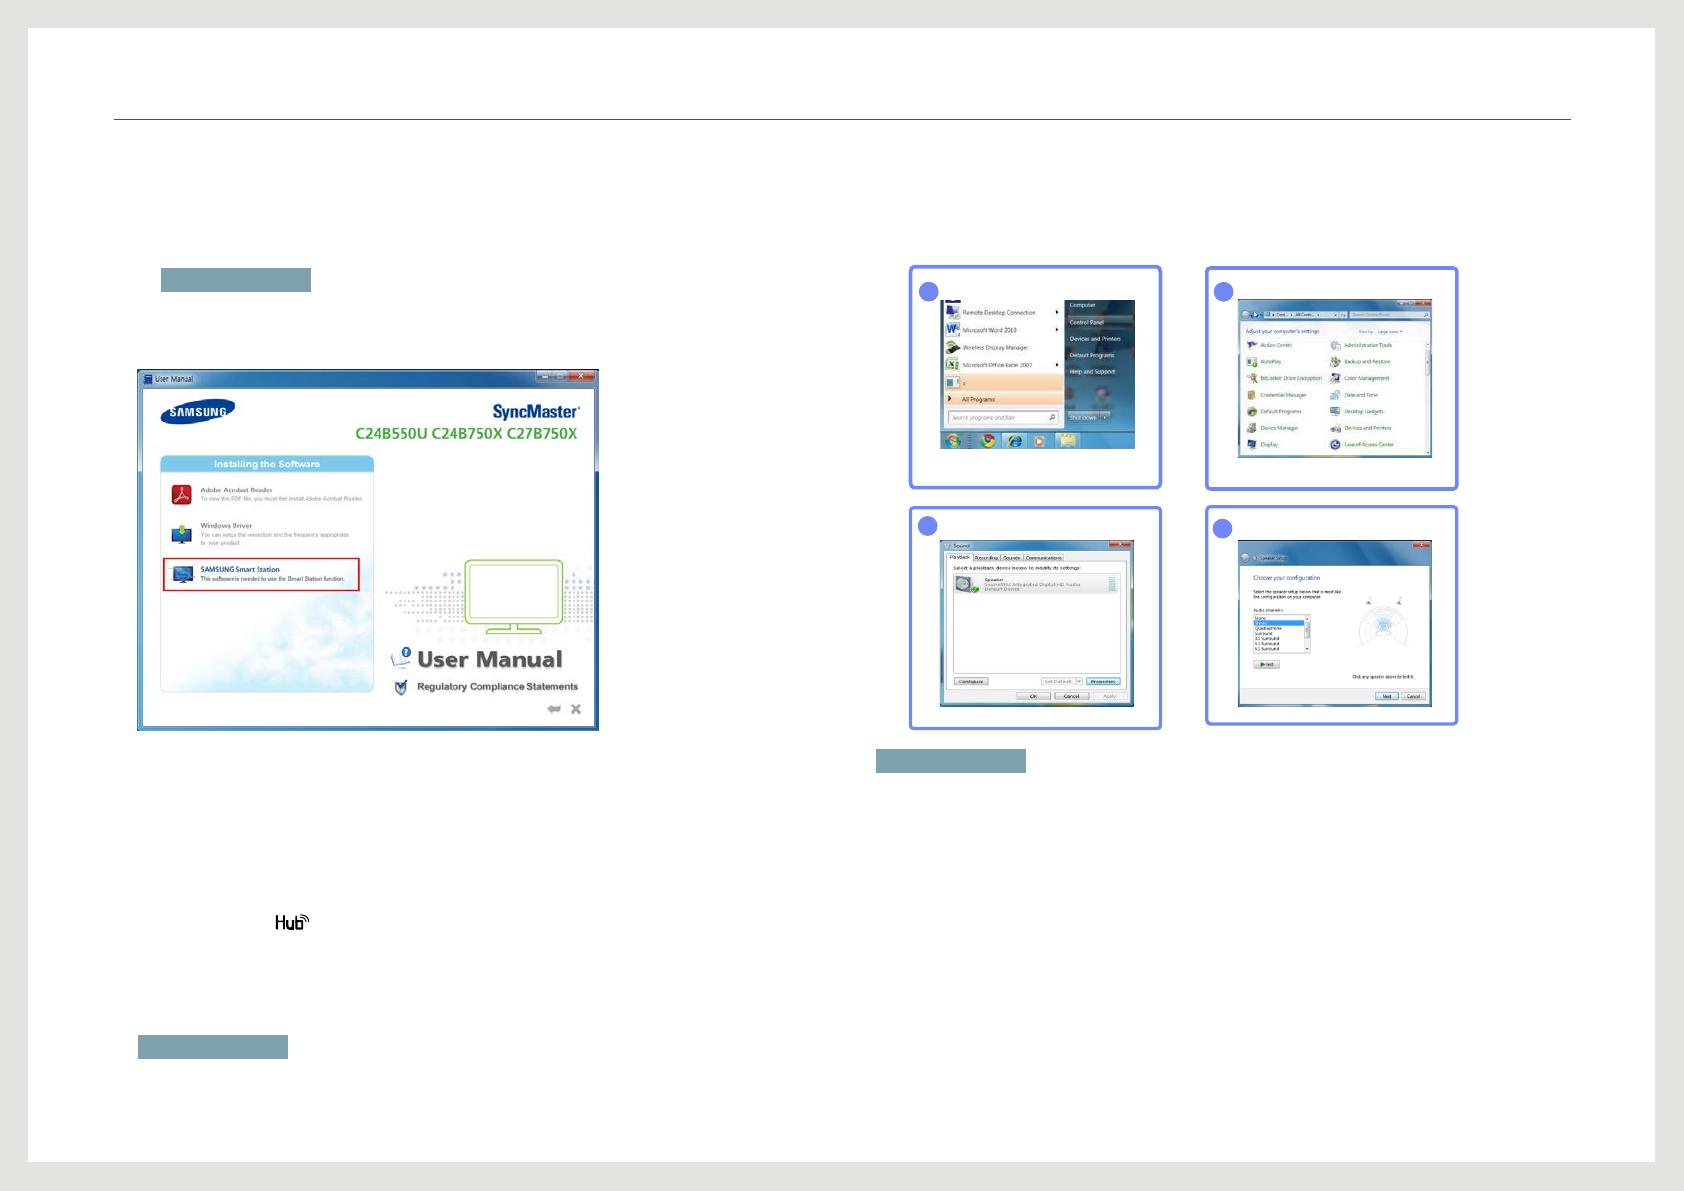
Task: Click the Shut down button
Action: (1083, 418)
